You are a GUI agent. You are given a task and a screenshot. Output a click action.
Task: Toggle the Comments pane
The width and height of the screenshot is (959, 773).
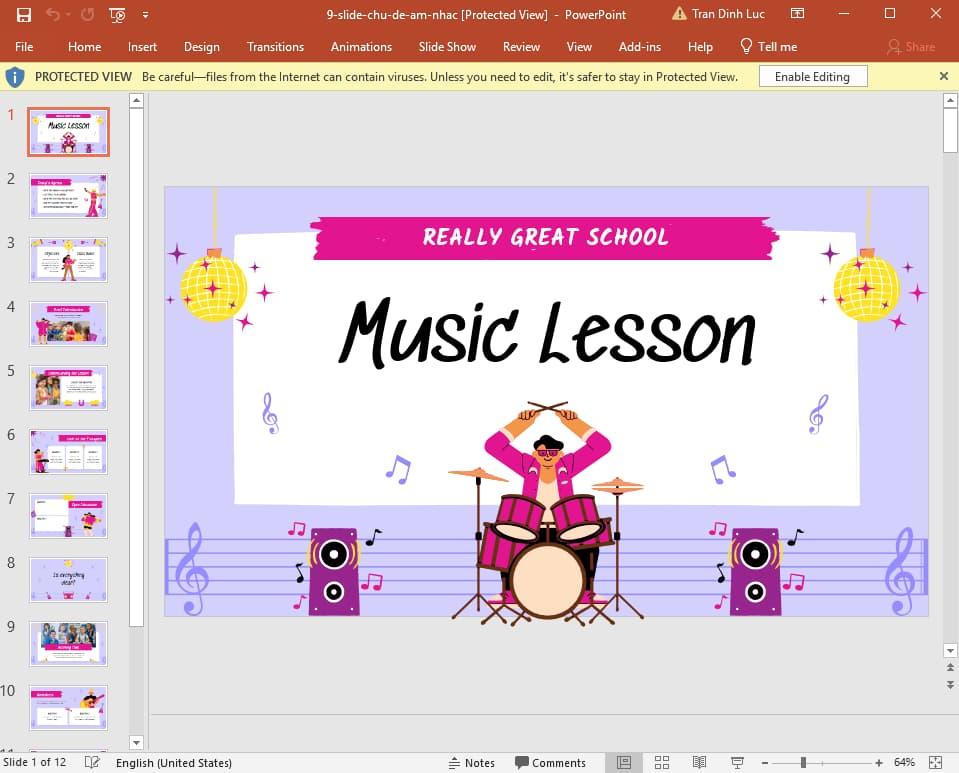(549, 763)
